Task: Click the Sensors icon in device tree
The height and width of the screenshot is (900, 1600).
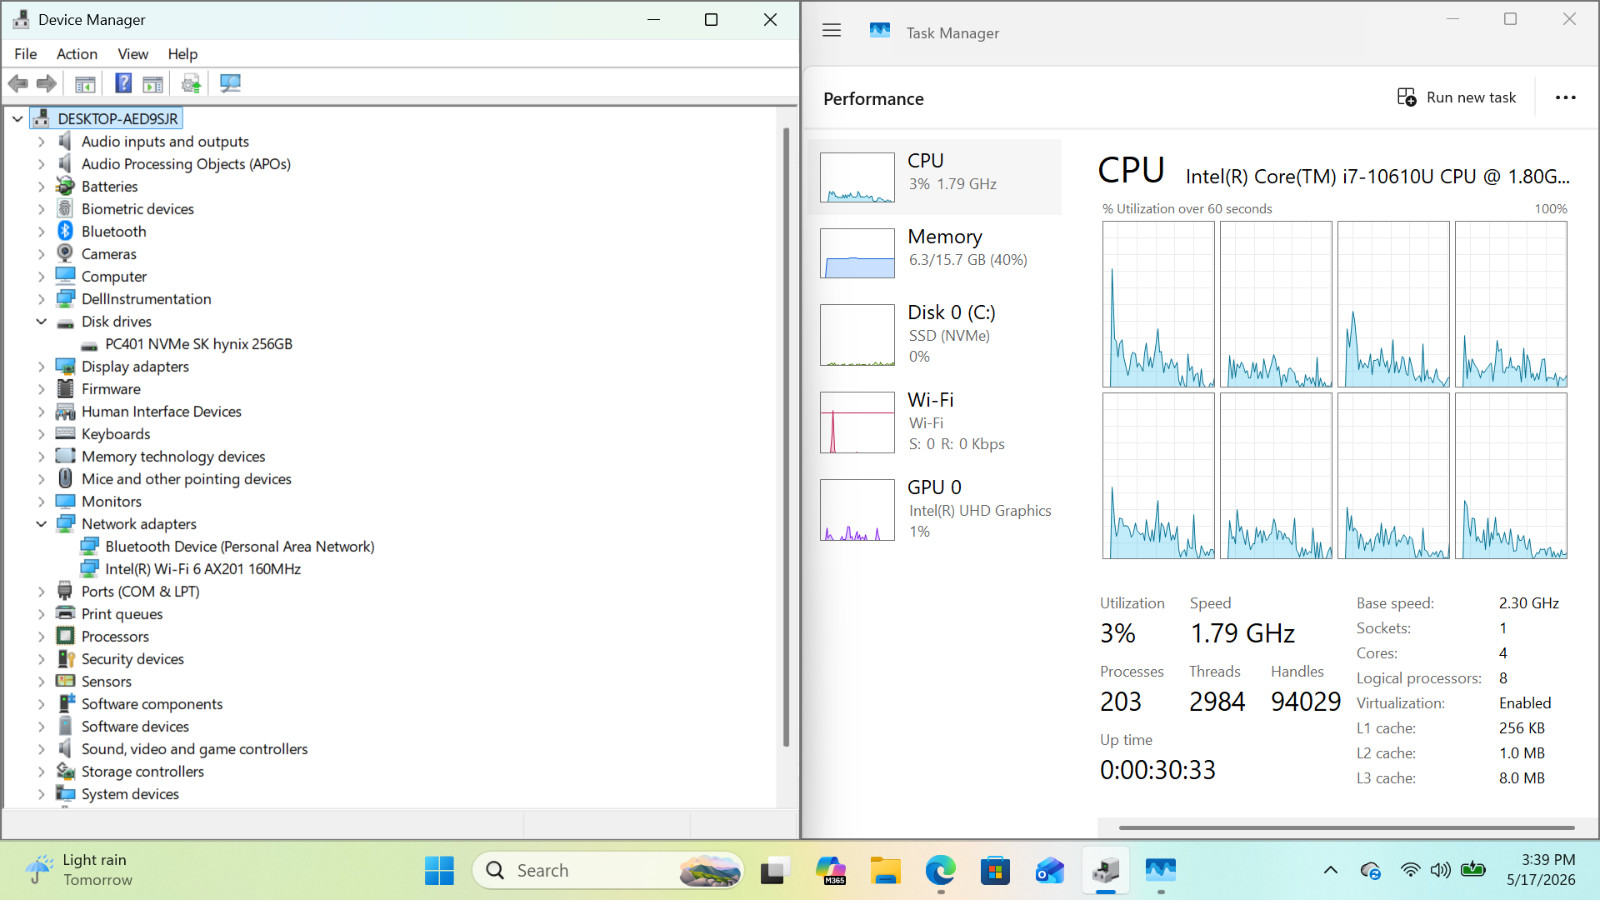Action: [x=66, y=681]
